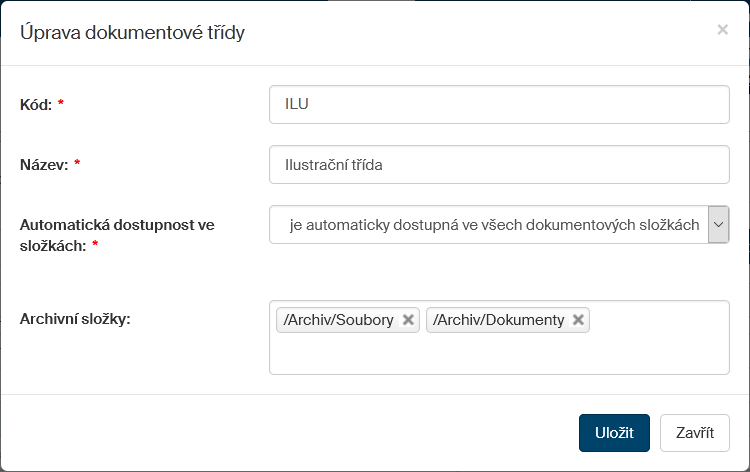Viewport: 750px width, 472px height.
Task: Remove the /Archiv/Dokumenty folder tag
Action: point(578,320)
